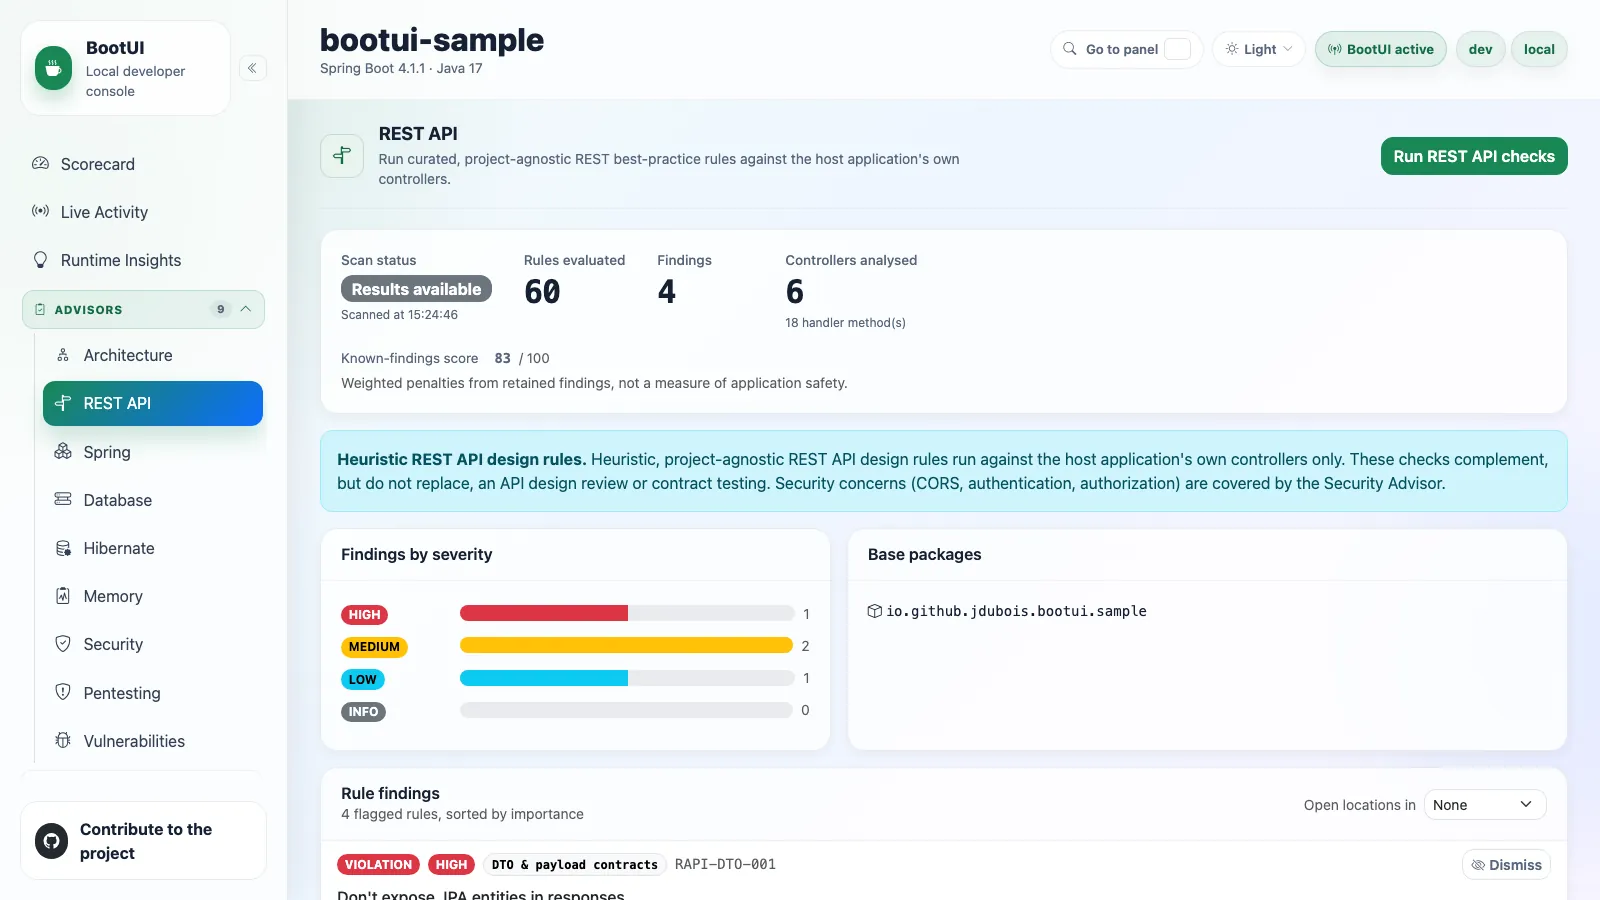This screenshot has width=1600, height=900.
Task: Click the LOW severity progress bar
Action: tap(627, 678)
